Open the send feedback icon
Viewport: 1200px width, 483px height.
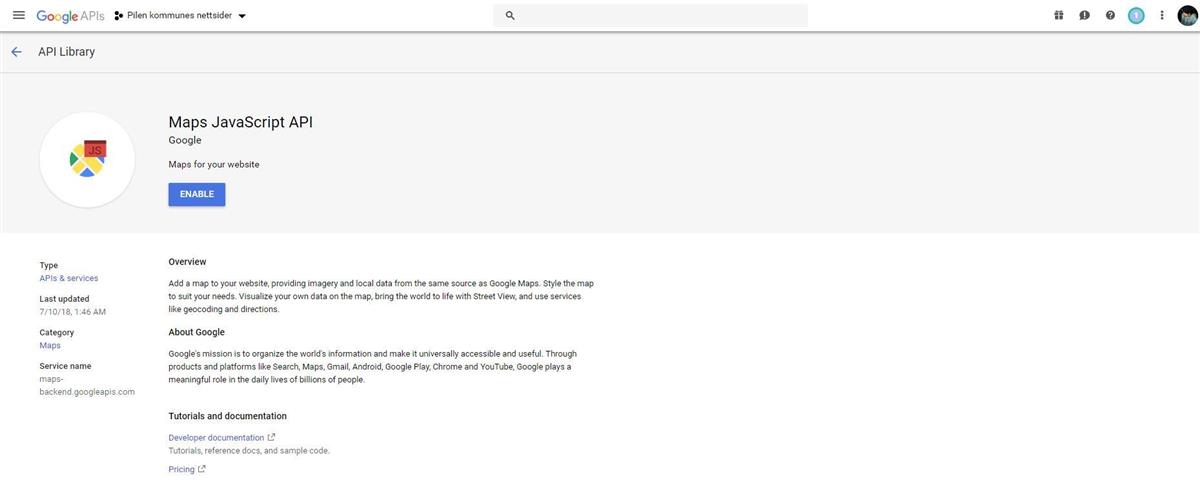(1084, 16)
